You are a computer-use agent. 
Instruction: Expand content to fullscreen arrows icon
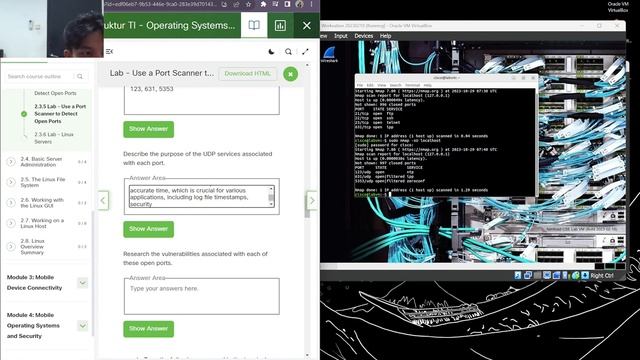point(305,51)
